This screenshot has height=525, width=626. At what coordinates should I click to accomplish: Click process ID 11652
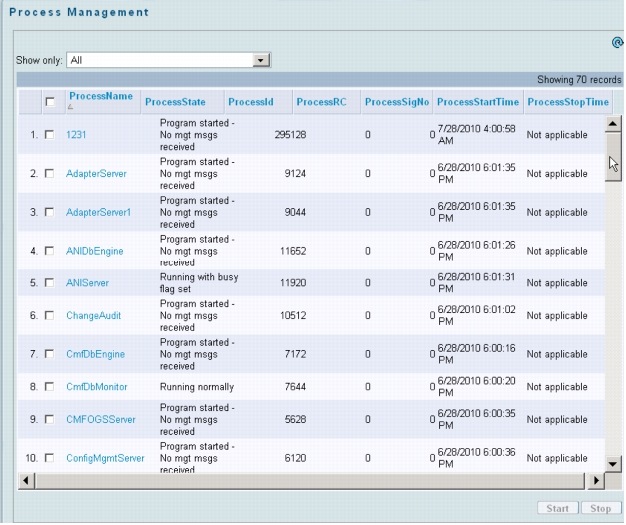pyautogui.click(x=293, y=251)
